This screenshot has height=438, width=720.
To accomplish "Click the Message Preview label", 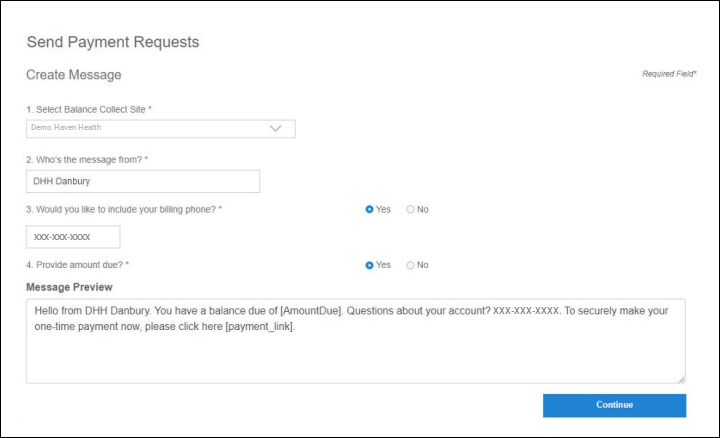I will pos(69,287).
